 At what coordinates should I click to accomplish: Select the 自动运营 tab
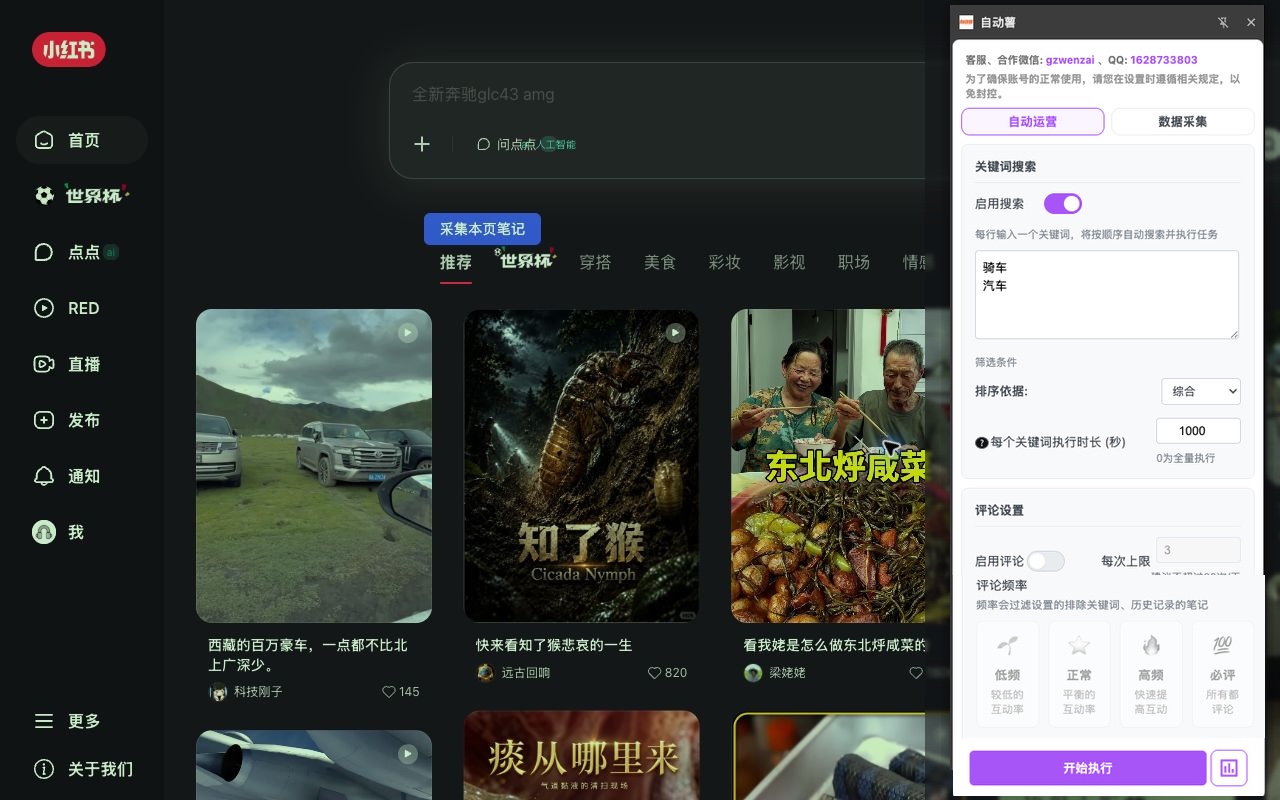point(1033,121)
